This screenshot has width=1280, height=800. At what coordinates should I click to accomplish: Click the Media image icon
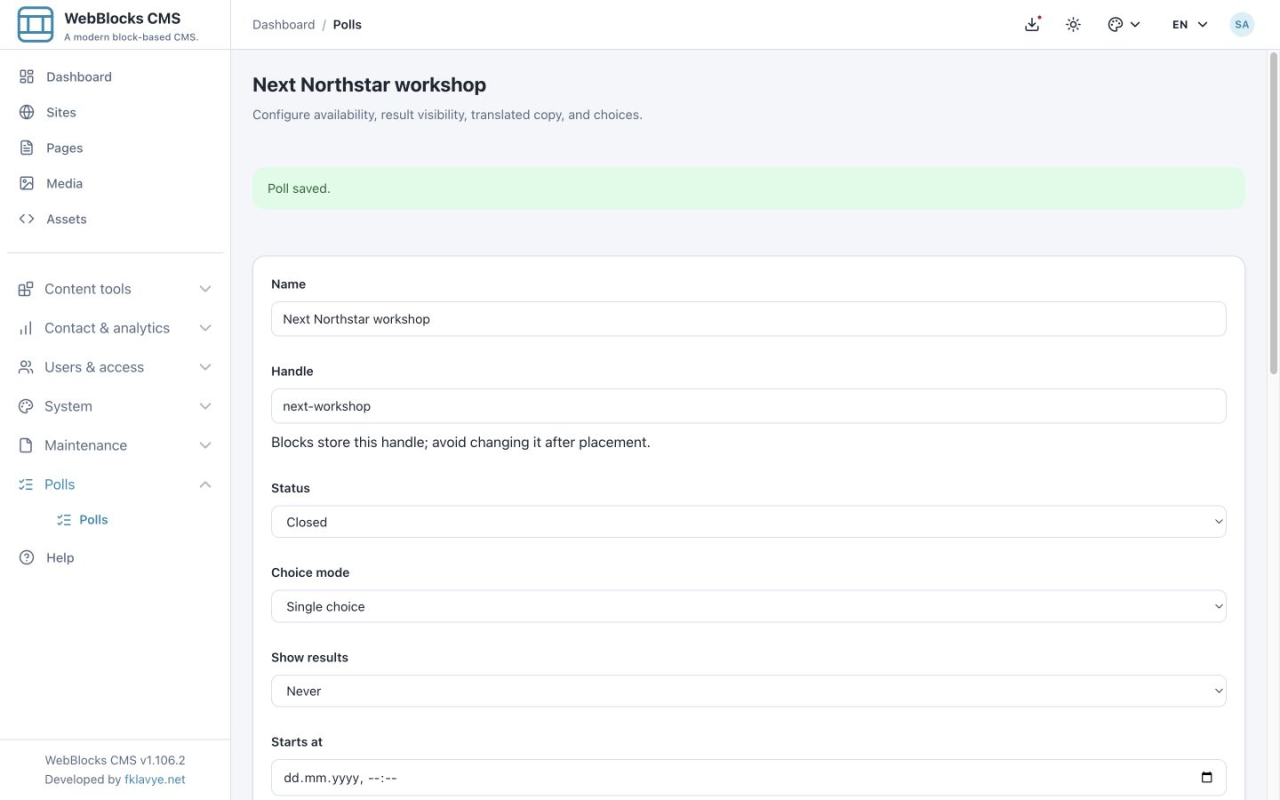(27, 183)
